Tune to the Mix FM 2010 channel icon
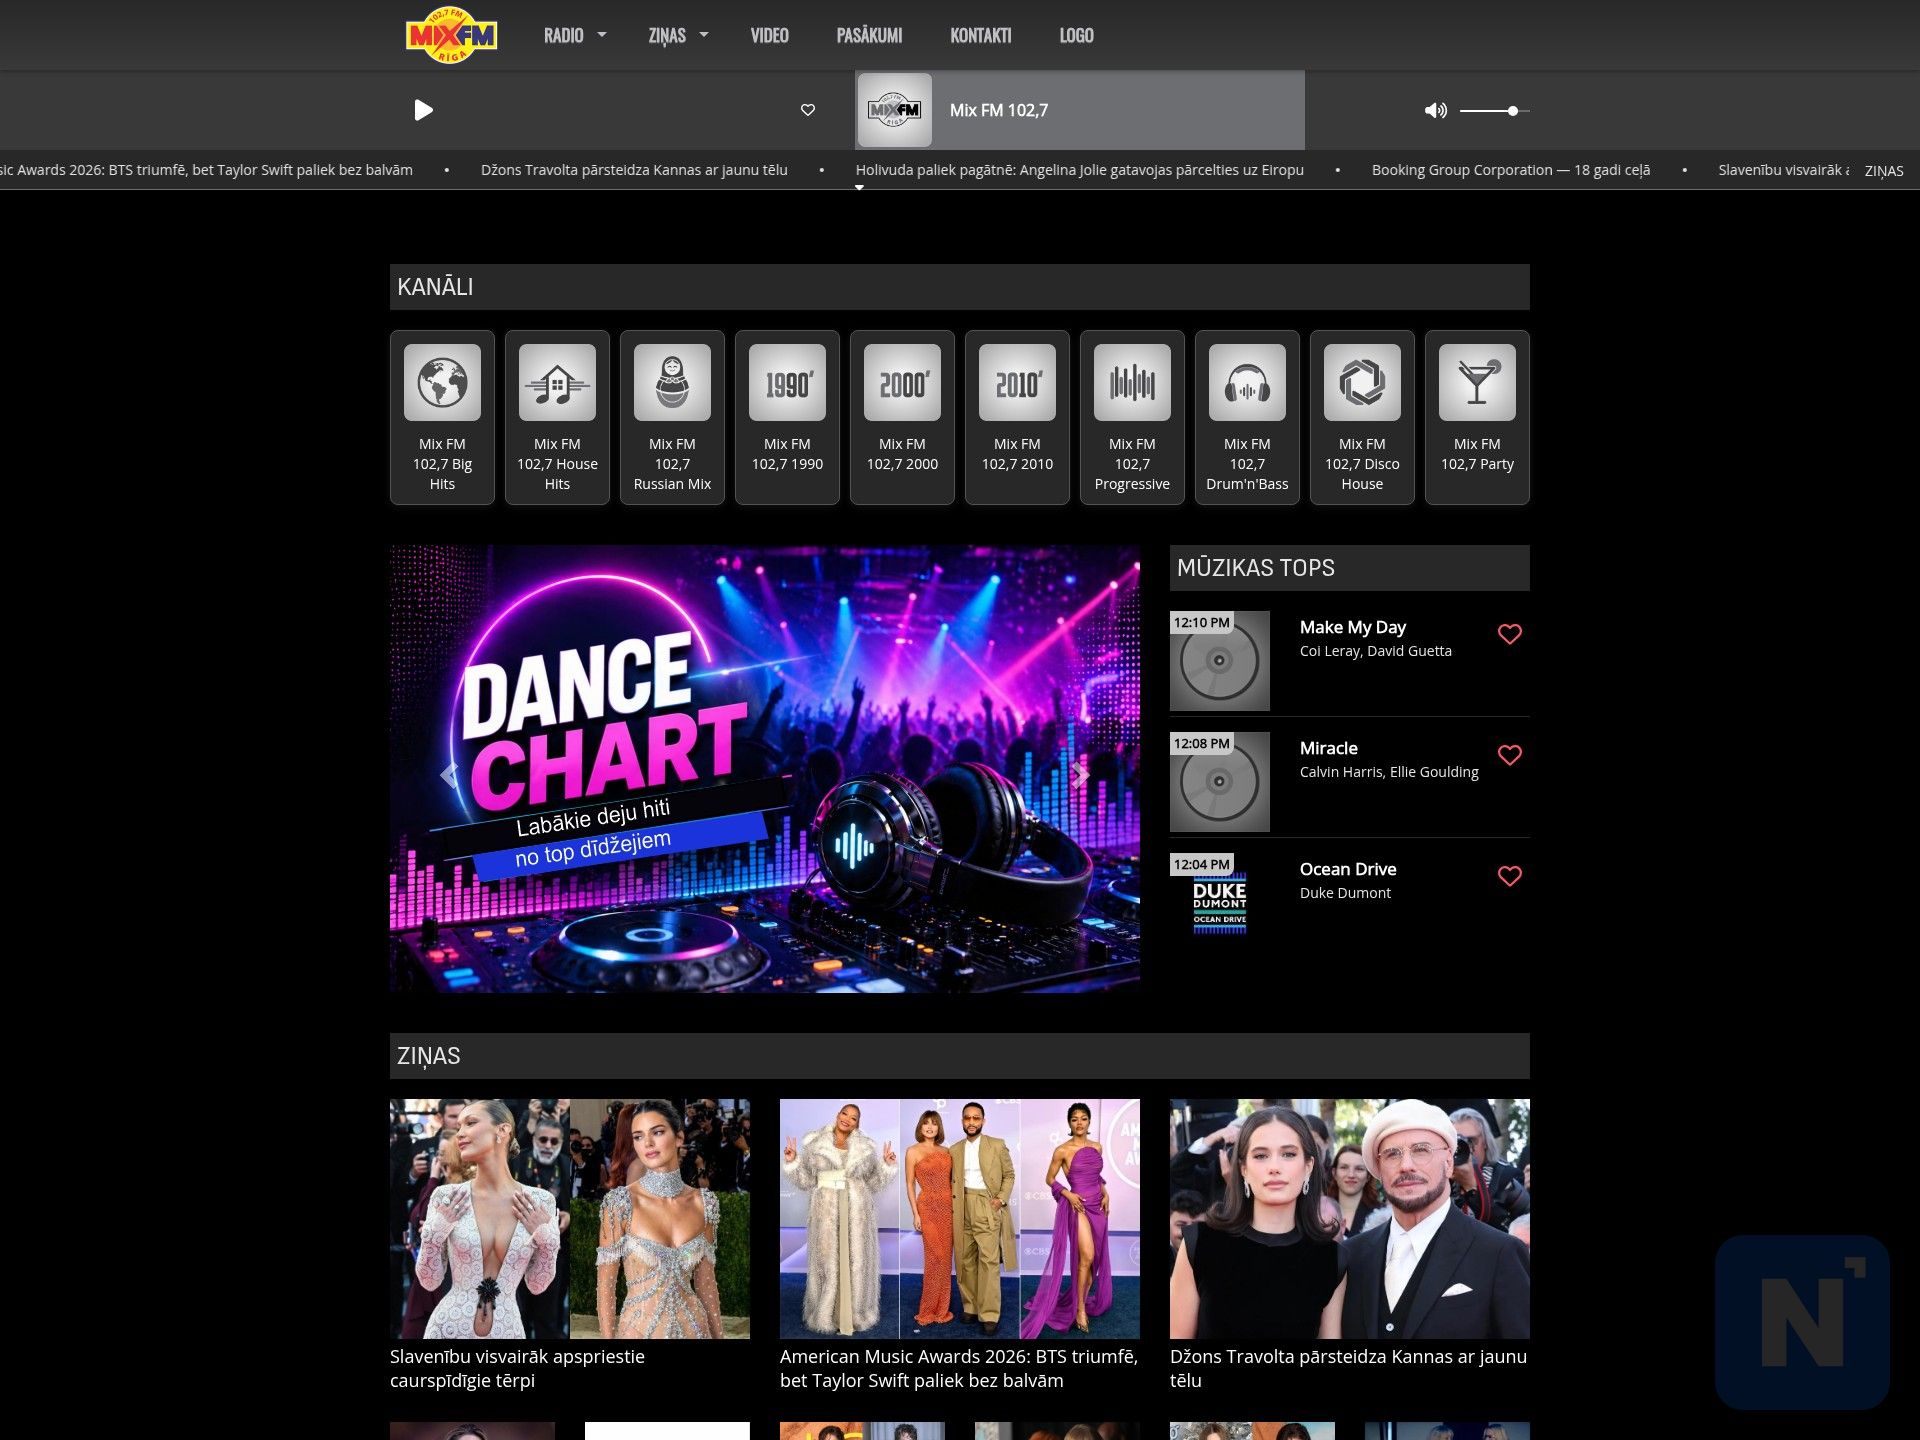 coord(1017,382)
